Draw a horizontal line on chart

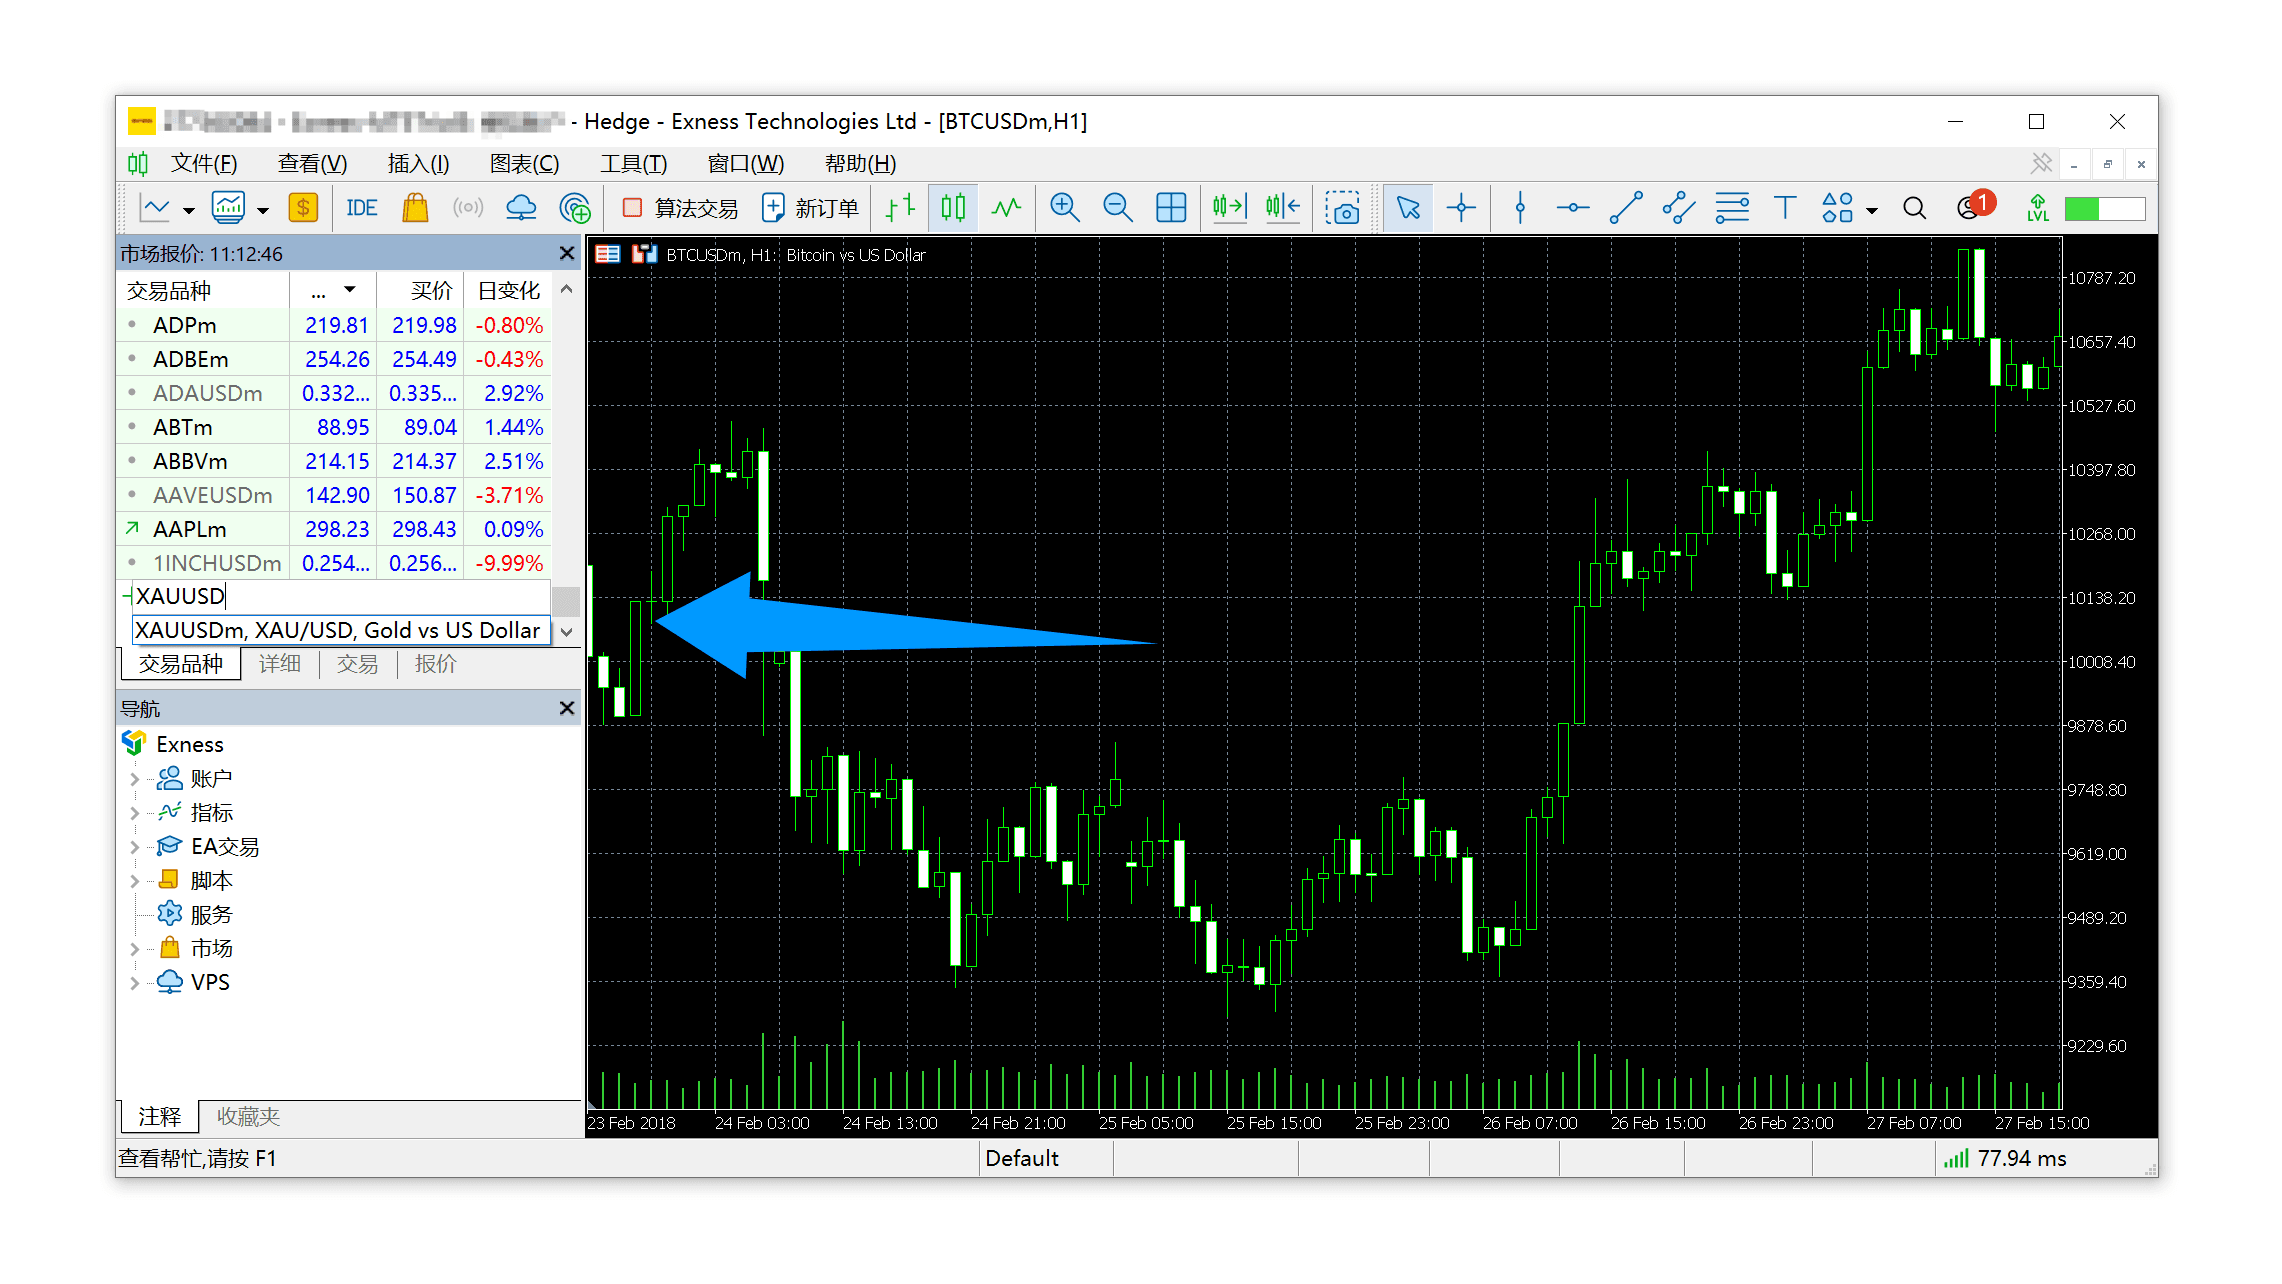point(1573,208)
